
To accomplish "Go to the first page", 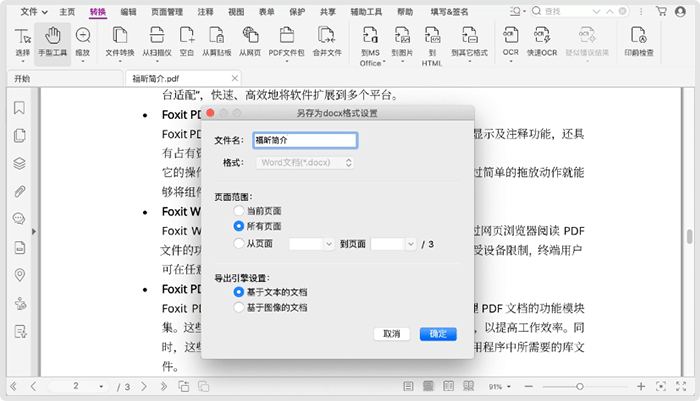I will pos(13,386).
